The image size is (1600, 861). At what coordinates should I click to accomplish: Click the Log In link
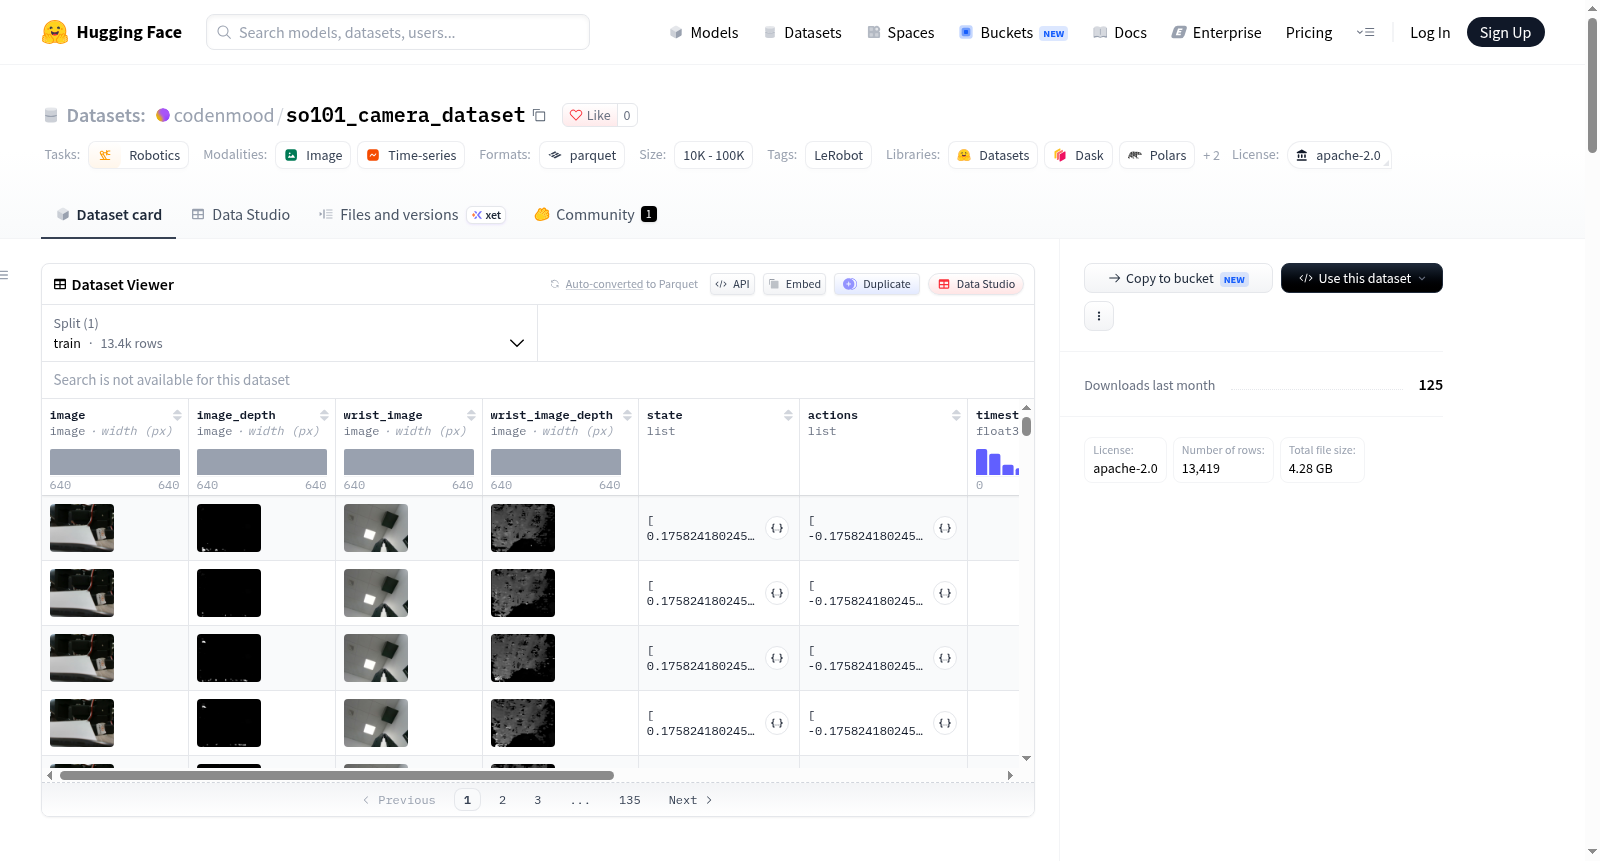coord(1430,32)
